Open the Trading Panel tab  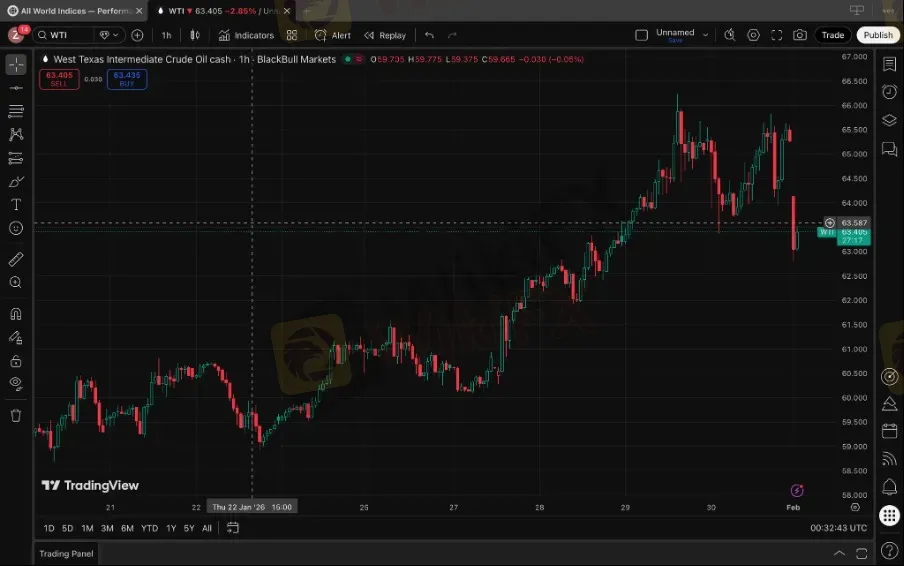(66, 554)
